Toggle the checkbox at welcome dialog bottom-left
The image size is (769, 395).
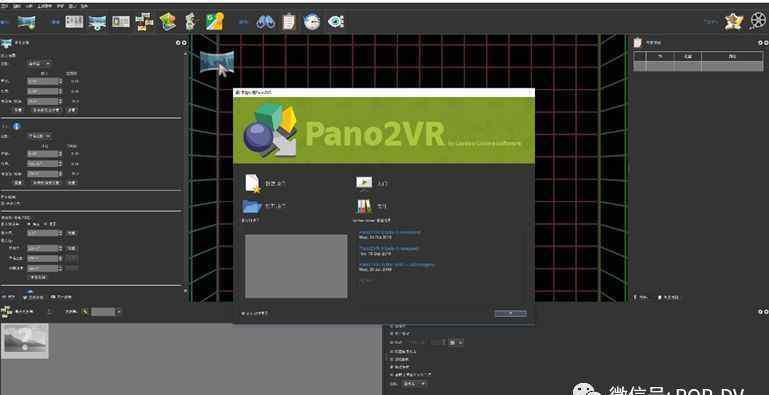(242, 313)
